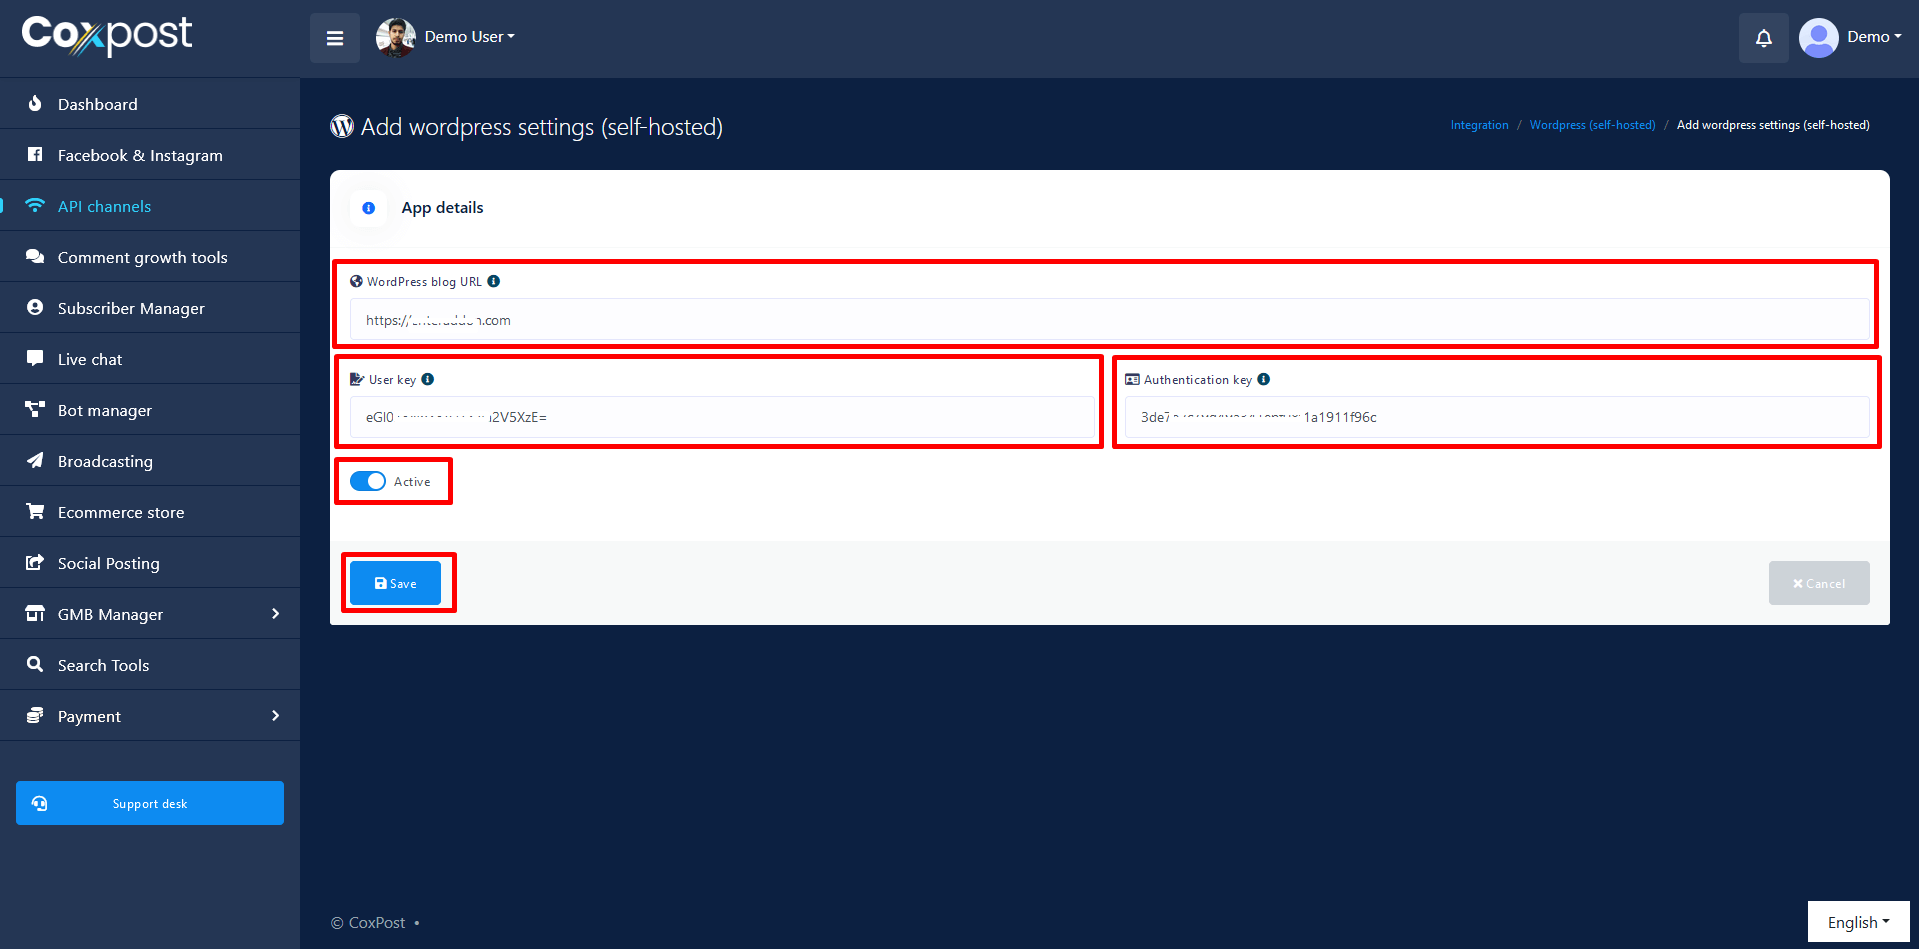
Task: Click the CoxPost logo
Action: [107, 35]
